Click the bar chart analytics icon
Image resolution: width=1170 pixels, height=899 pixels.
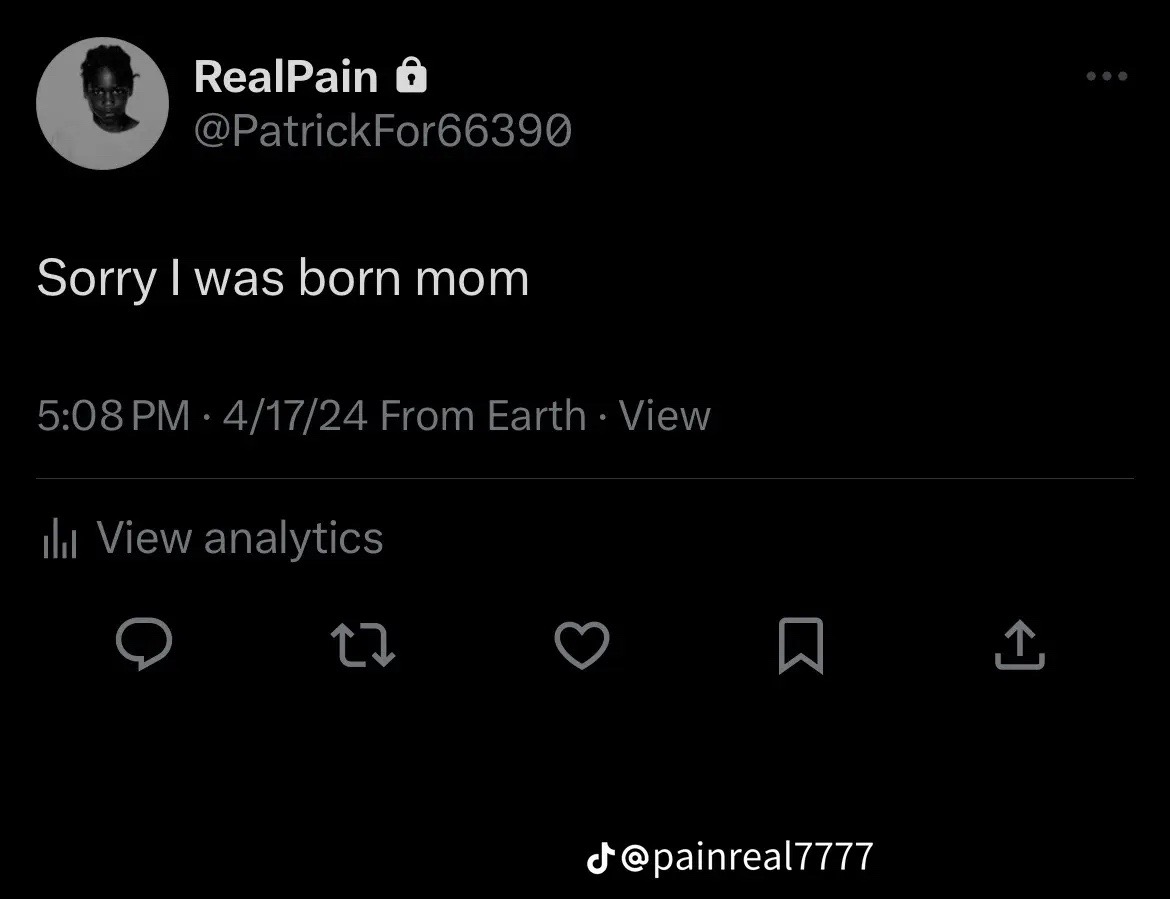coord(60,540)
